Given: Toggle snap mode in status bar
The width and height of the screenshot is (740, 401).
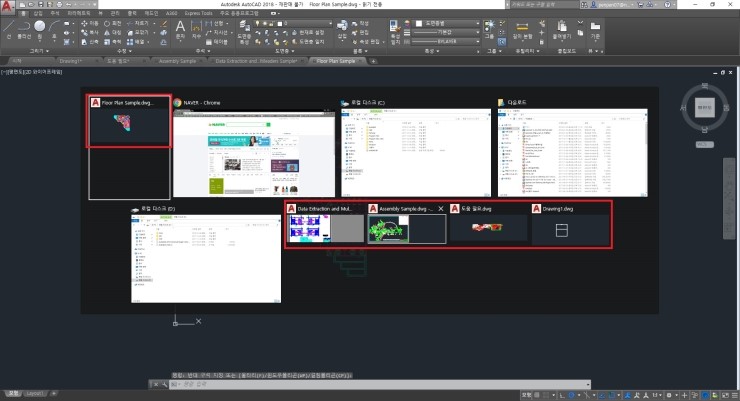Looking at the screenshot, I should (x=547, y=395).
